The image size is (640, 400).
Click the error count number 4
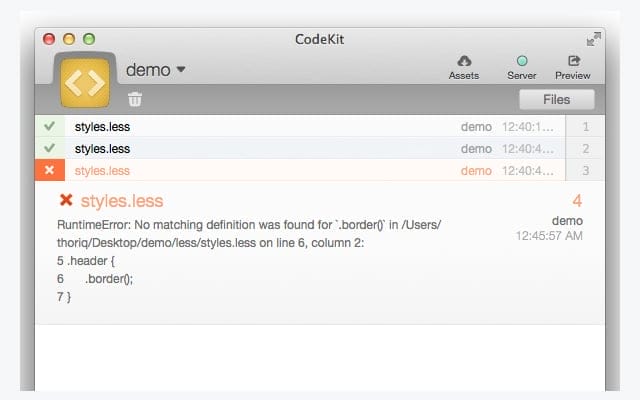(x=577, y=201)
